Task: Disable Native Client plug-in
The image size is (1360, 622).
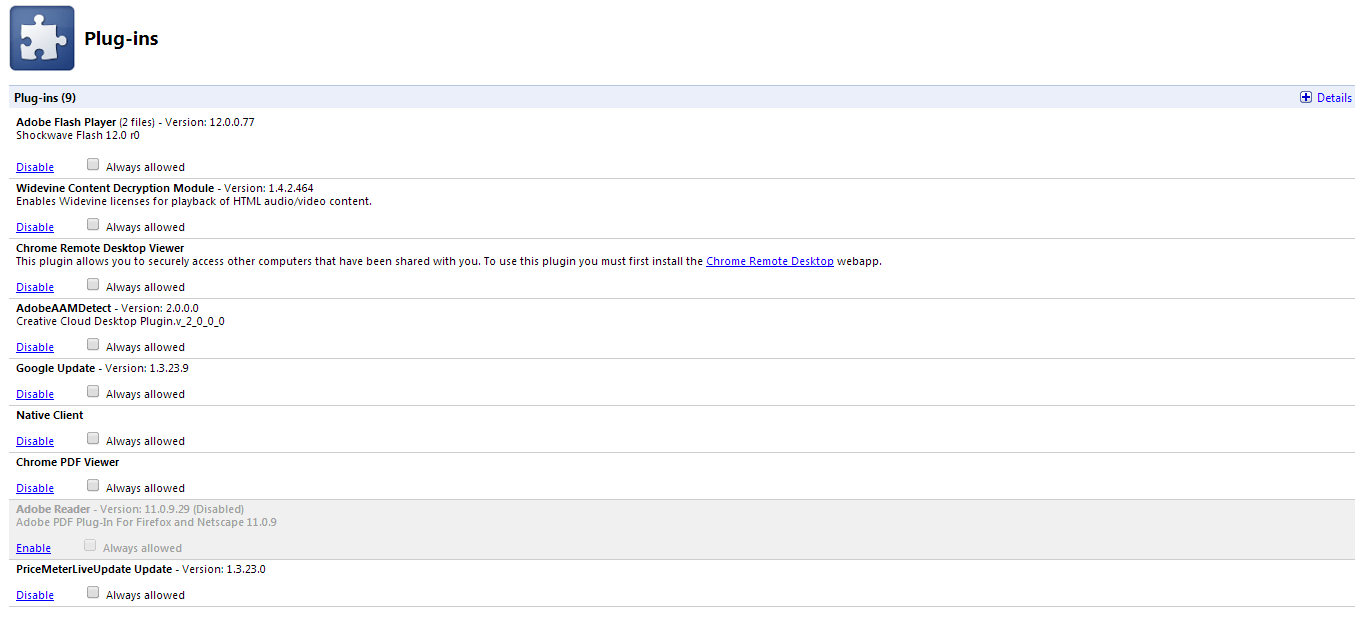Action: 35,441
